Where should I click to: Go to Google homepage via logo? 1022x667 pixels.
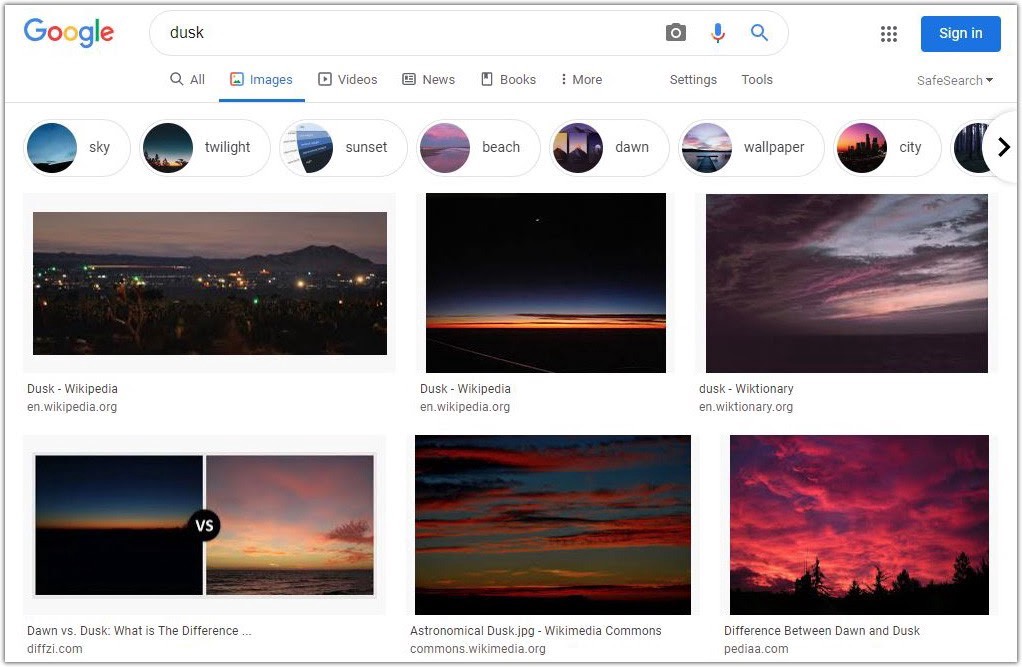[69, 33]
